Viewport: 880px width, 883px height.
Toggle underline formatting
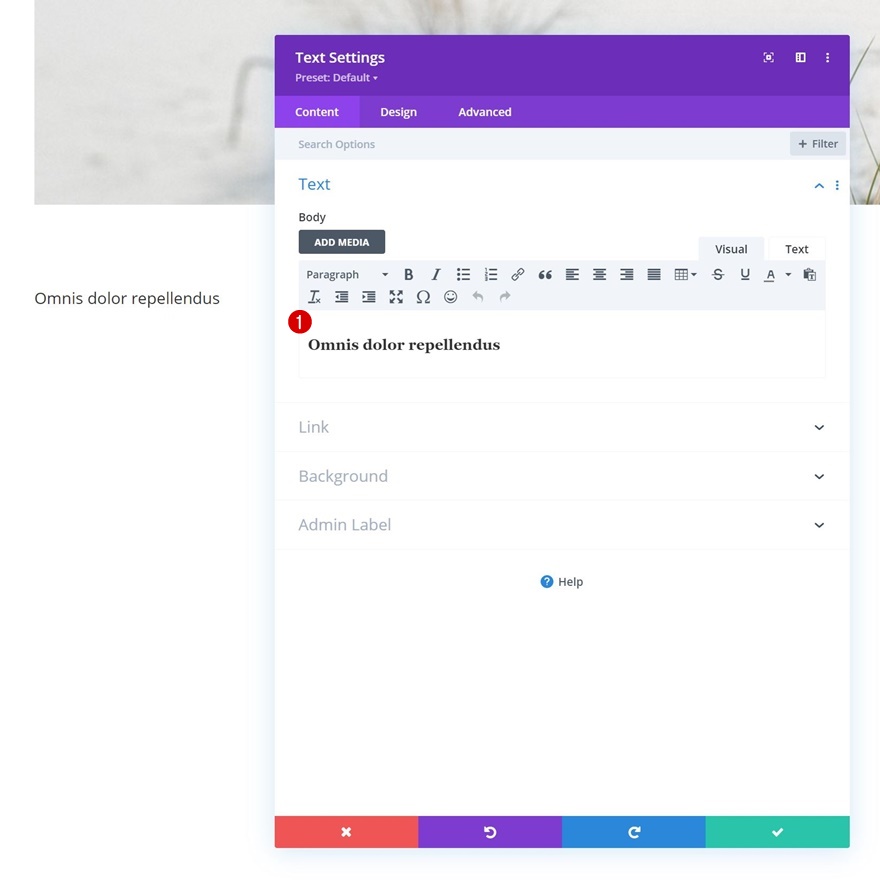point(745,275)
